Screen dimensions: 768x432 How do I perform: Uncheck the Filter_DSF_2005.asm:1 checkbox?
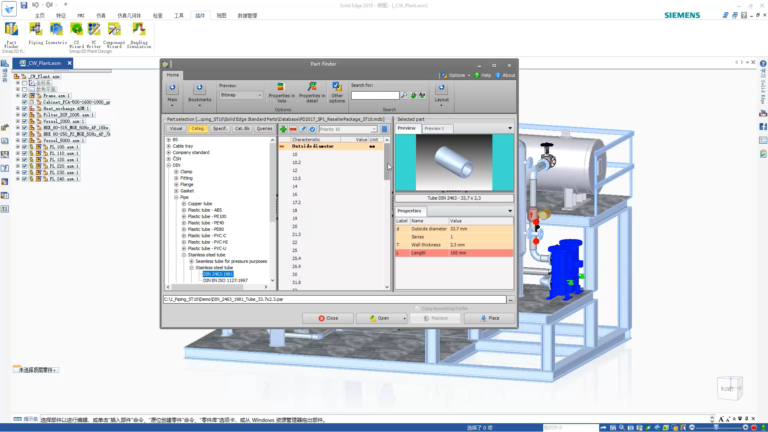tap(24, 115)
